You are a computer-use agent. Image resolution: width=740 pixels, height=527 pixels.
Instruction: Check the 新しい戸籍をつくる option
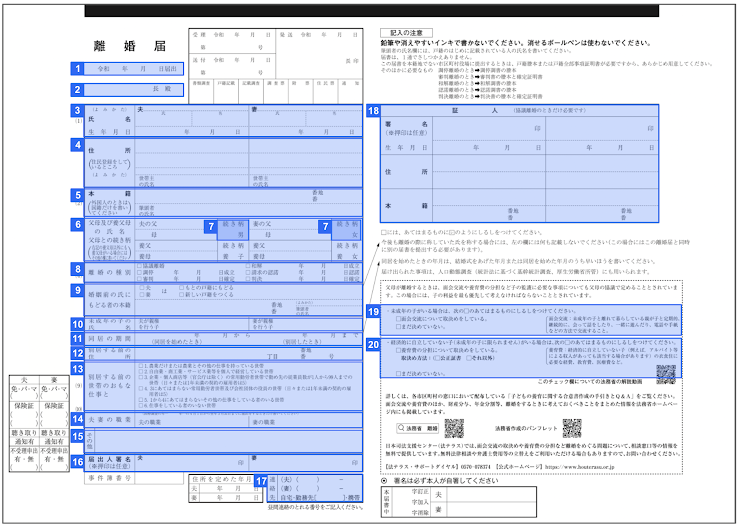point(181,293)
